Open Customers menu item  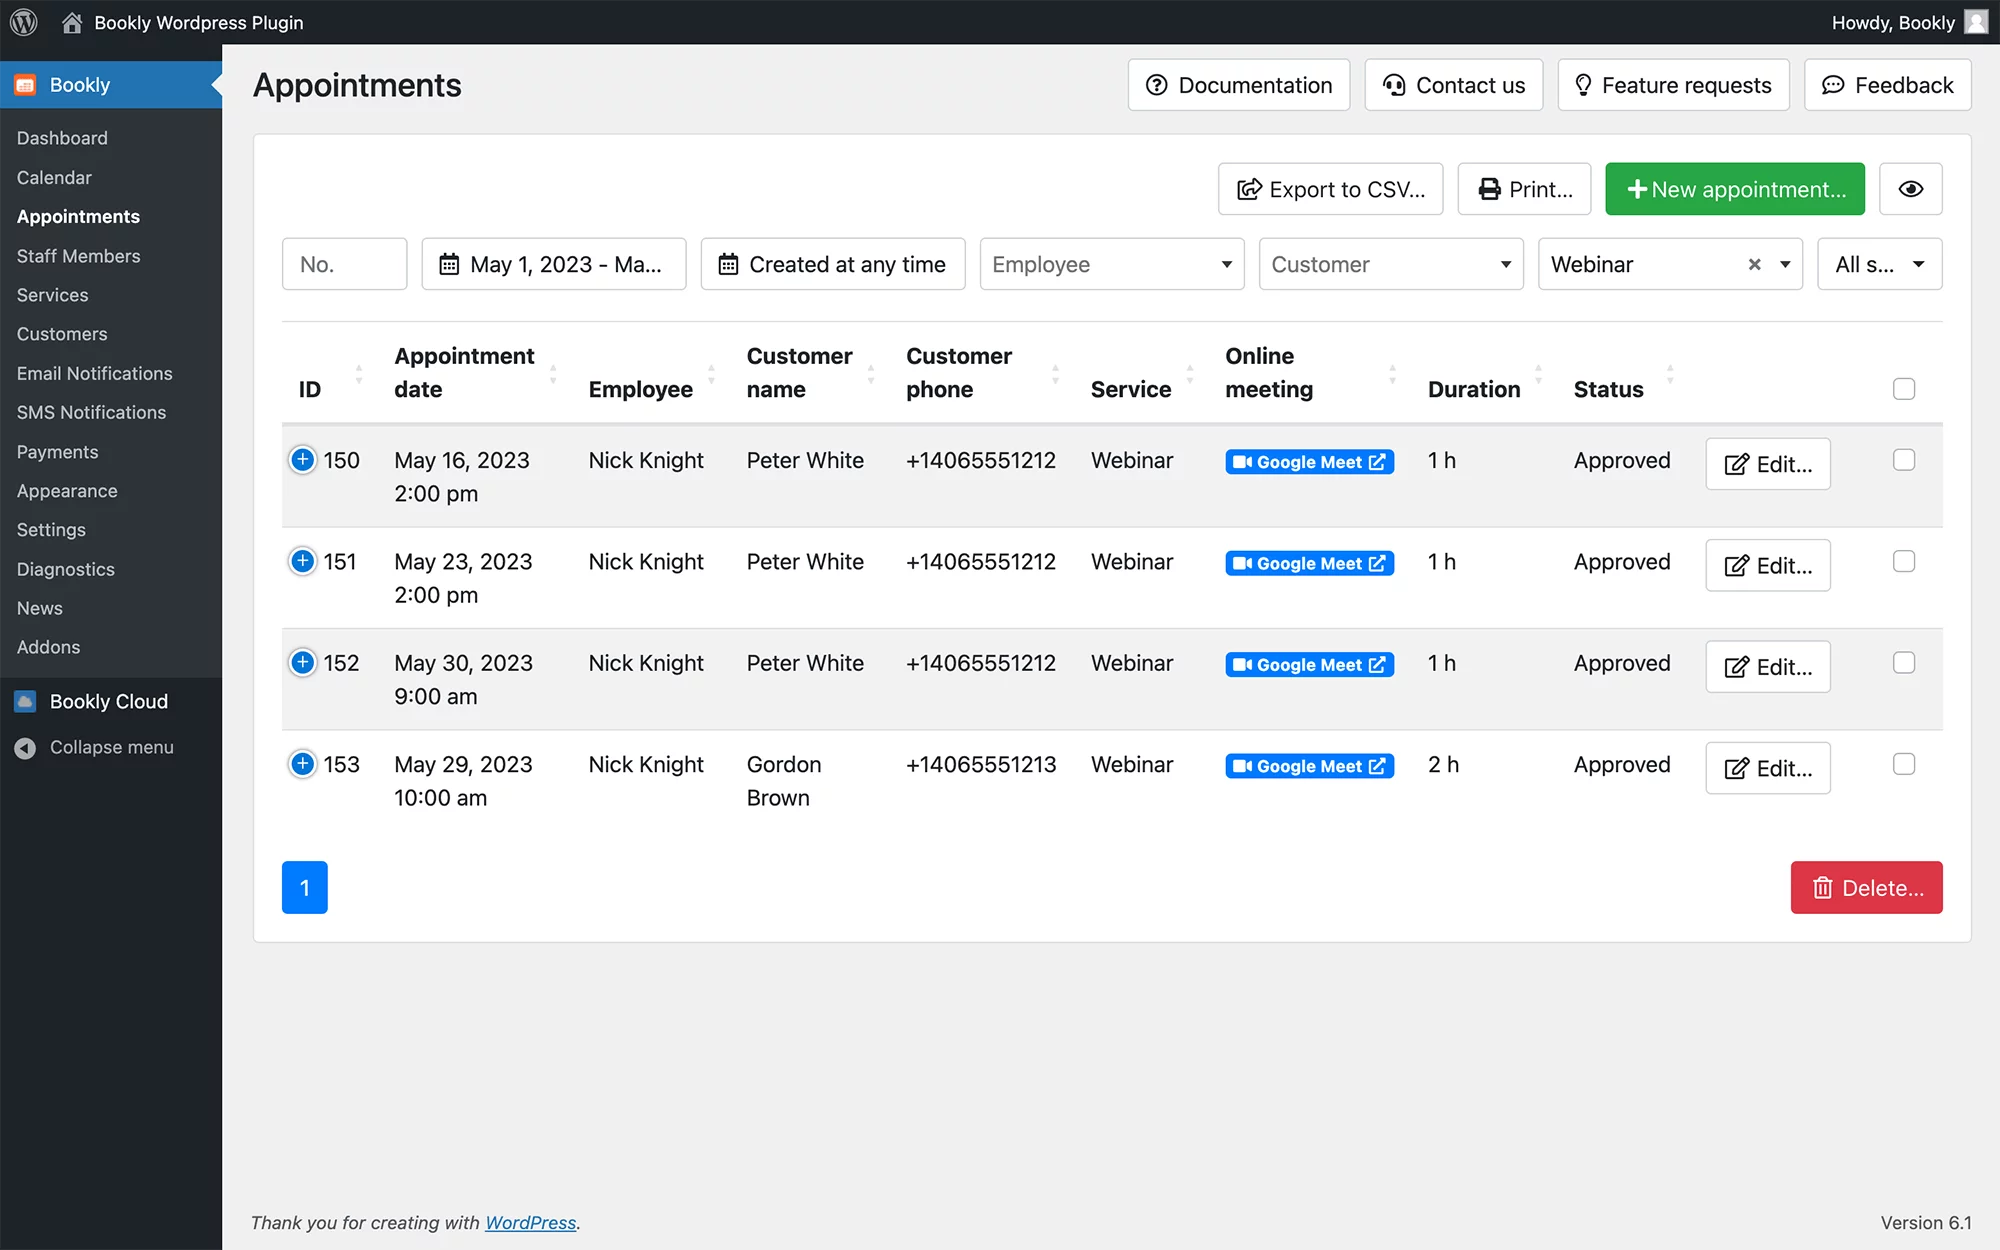click(62, 334)
